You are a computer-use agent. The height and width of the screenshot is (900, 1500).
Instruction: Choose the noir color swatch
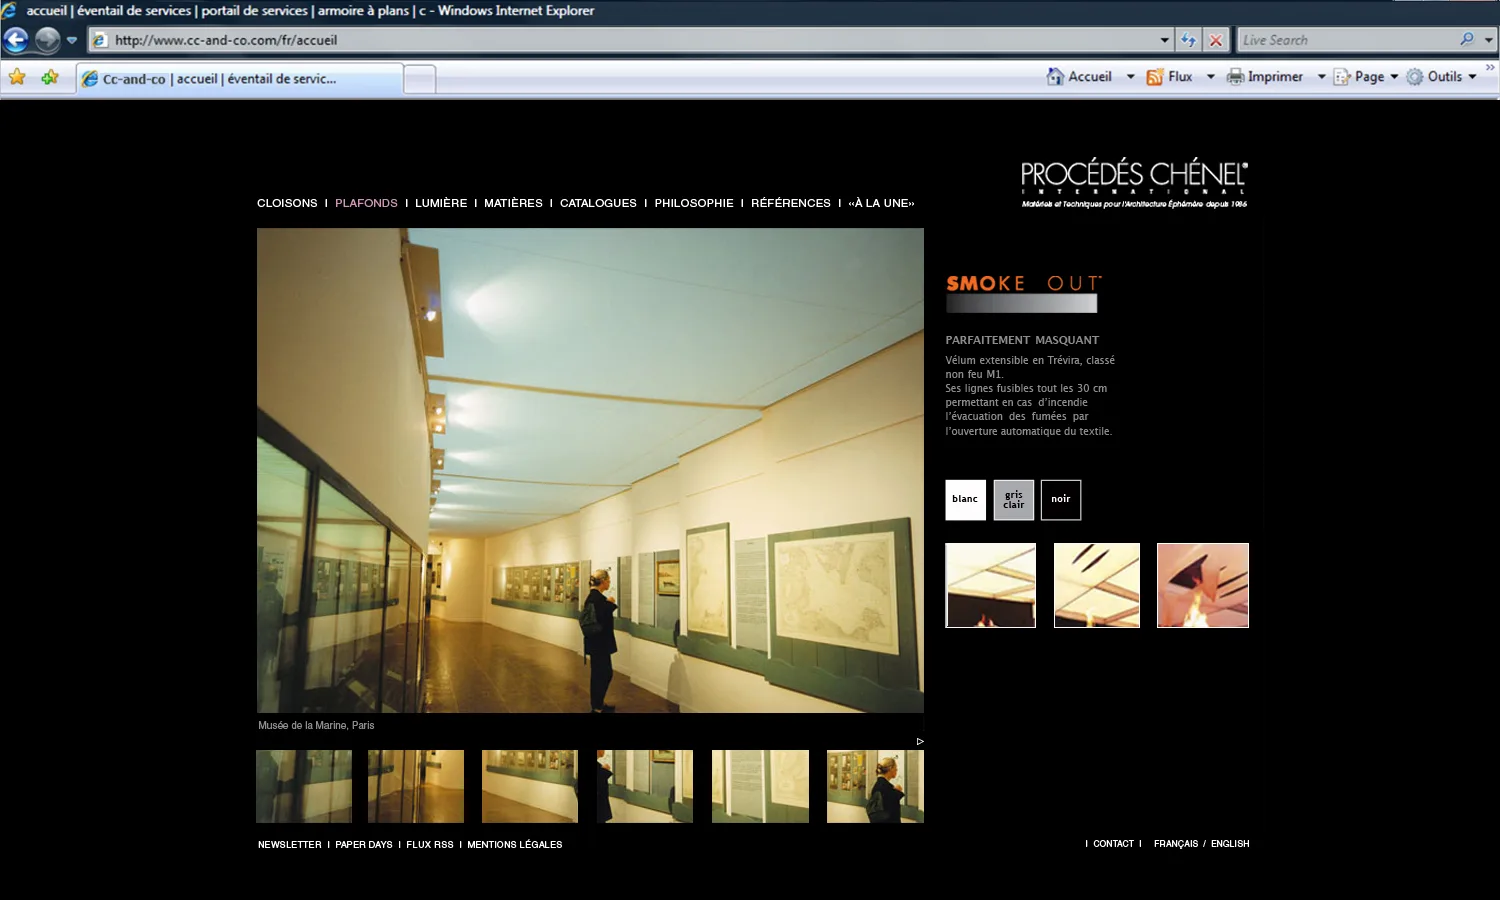(1061, 500)
